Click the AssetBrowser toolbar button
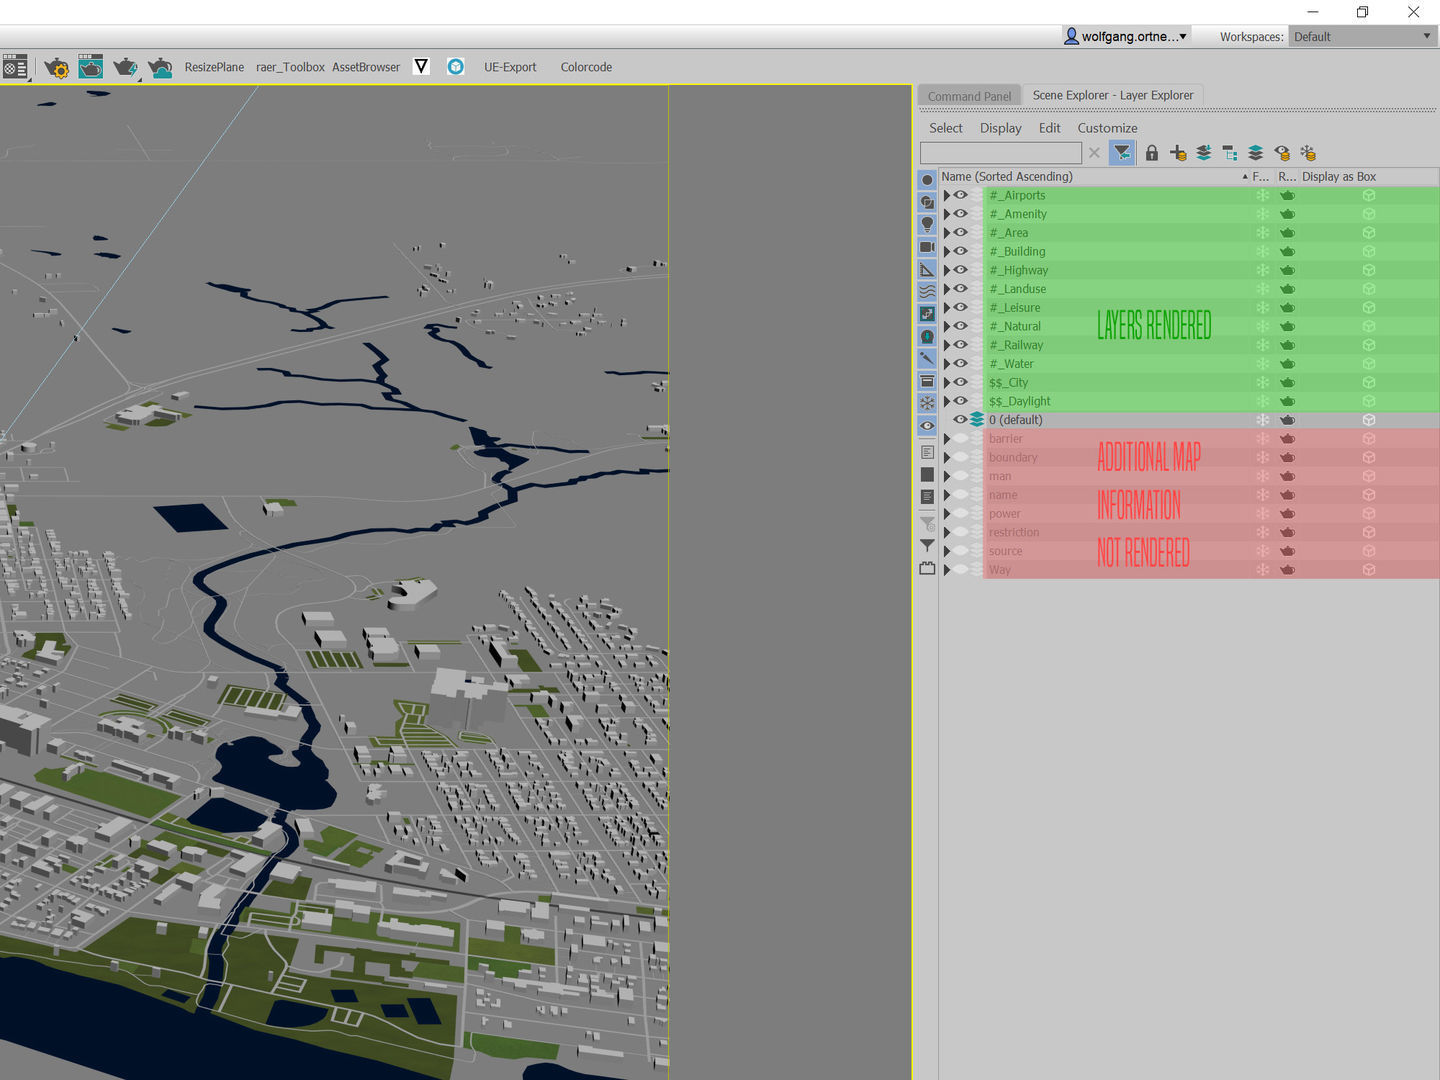Viewport: 1440px width, 1080px height. coord(366,67)
